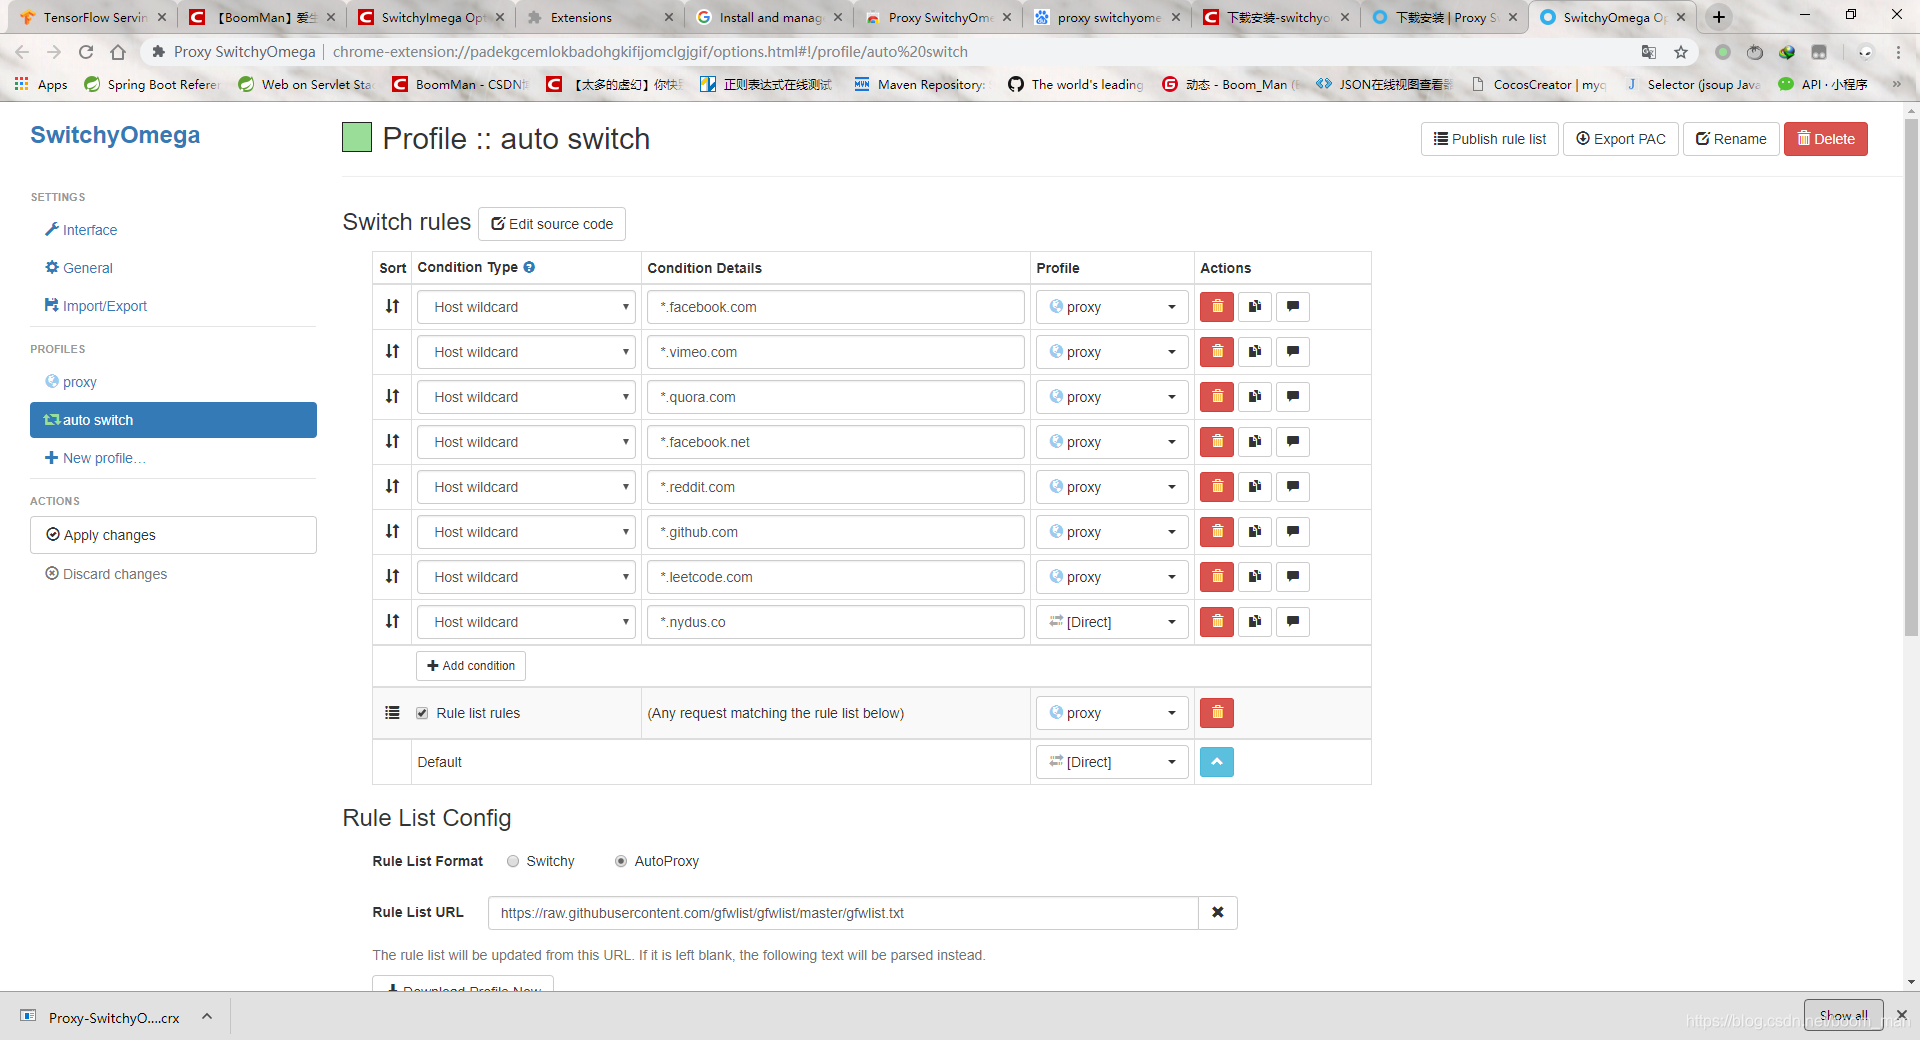Close the downloads bar
This screenshot has height=1040, width=1920.
coord(1901,1015)
